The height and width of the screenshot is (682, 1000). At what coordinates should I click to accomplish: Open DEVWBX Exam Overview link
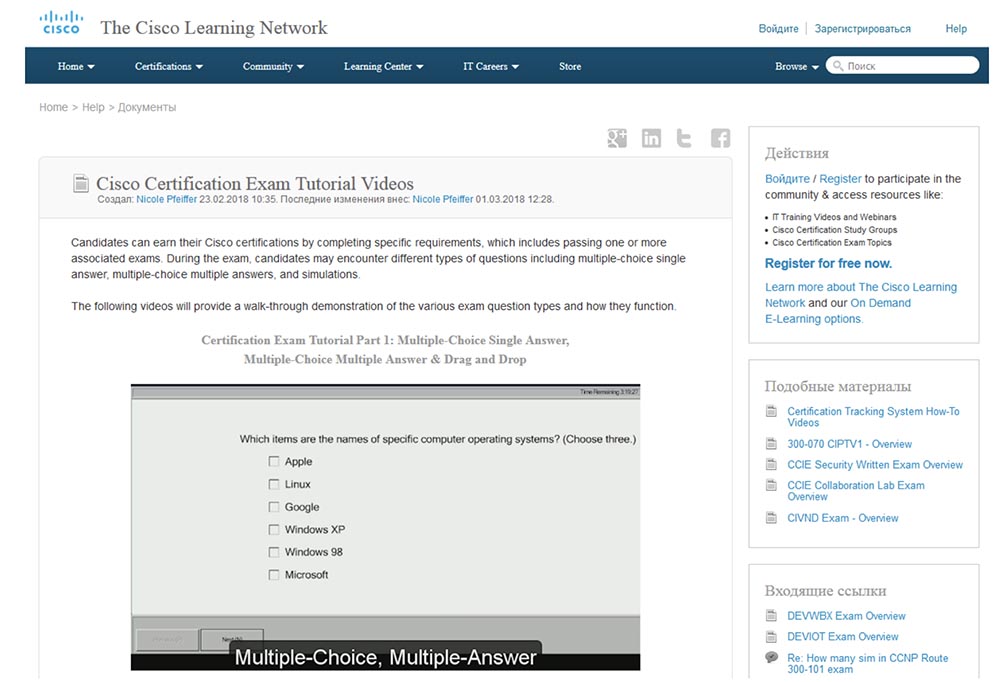846,616
